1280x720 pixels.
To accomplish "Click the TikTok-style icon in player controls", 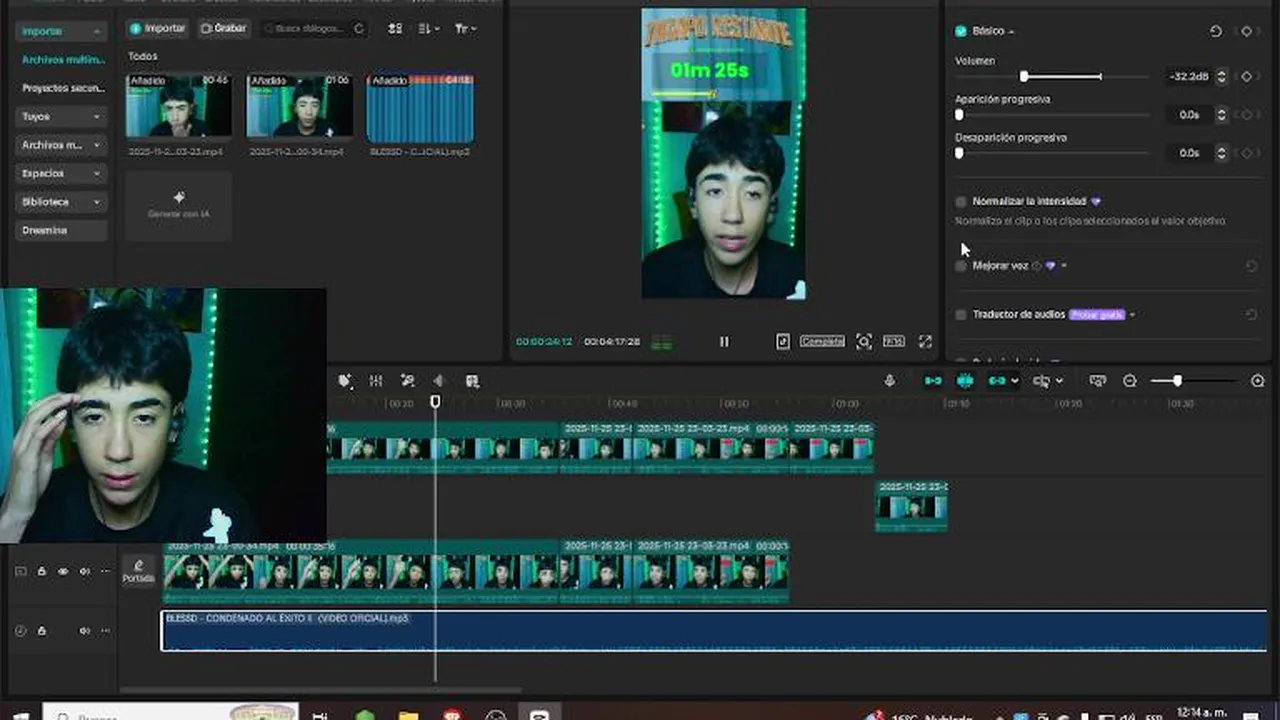I will (783, 341).
